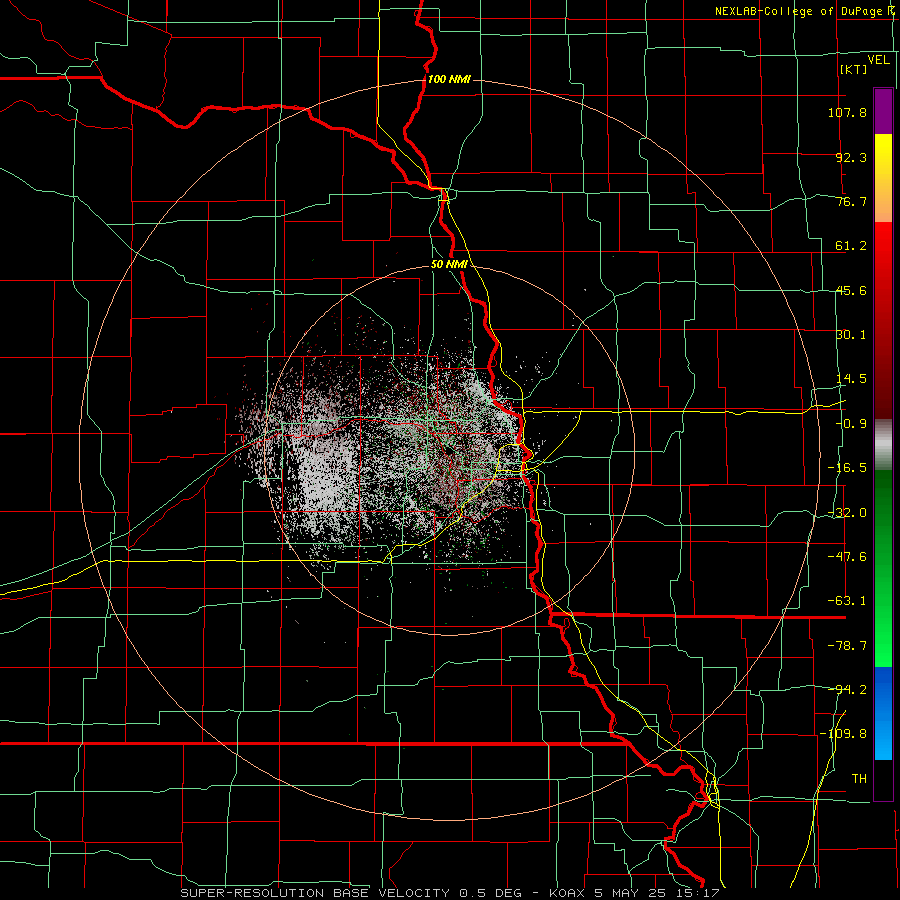
Task: Select the -78.7 velocity scale value
Action: 847,646
